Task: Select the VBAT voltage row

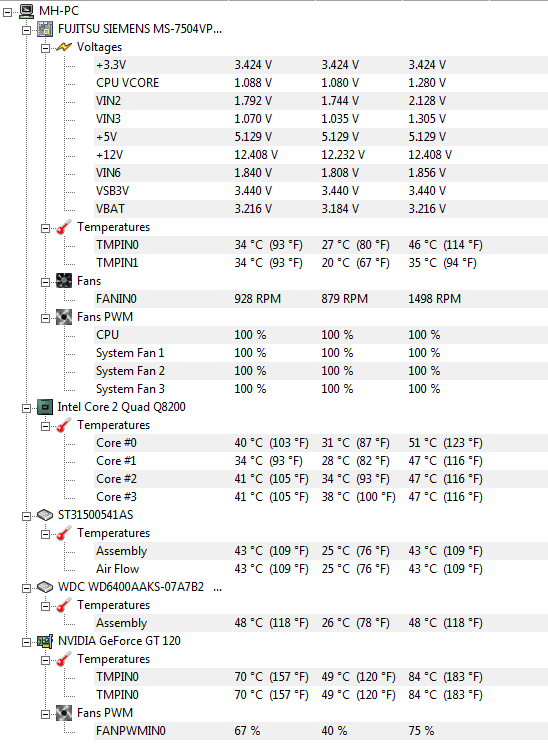Action: [x=321, y=209]
